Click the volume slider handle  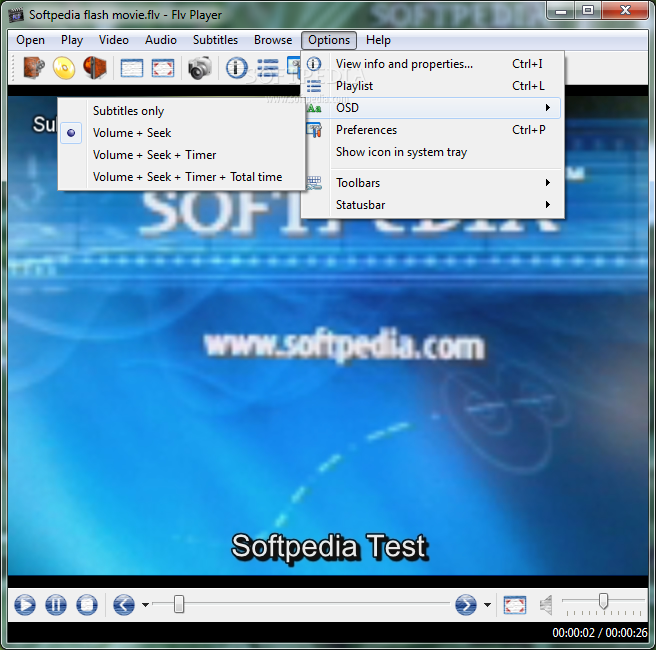[x=603, y=601]
